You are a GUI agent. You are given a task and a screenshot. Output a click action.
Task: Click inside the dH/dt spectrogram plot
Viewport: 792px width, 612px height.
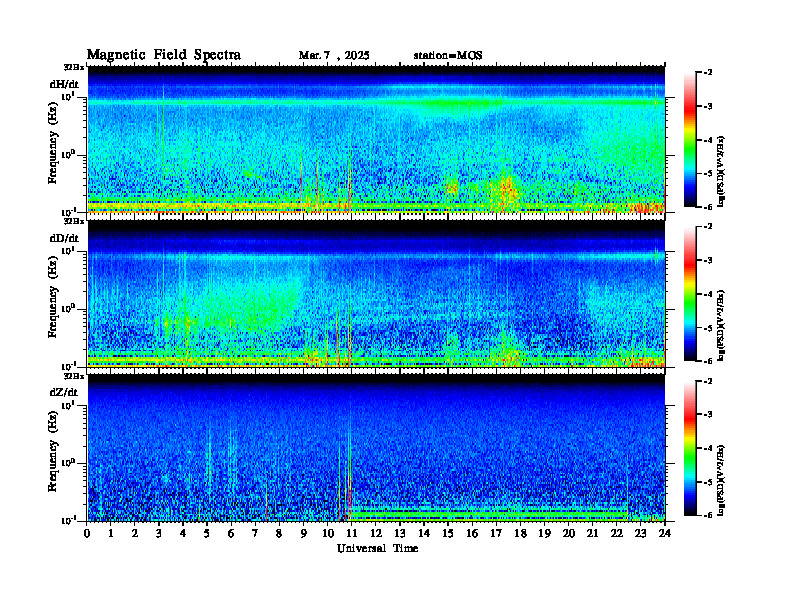pyautogui.click(x=376, y=139)
